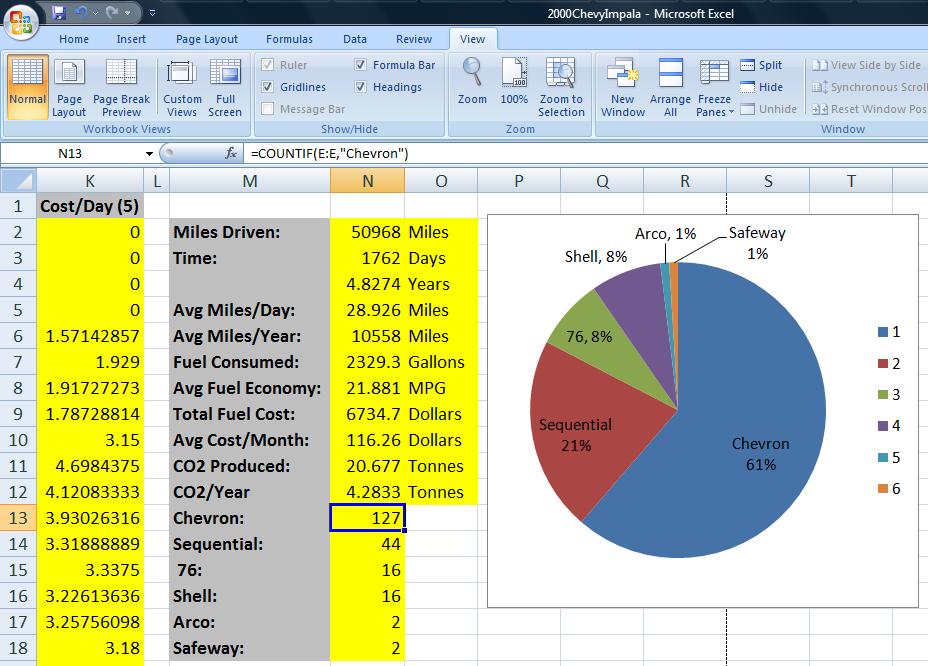Click the Name Box showing N13
This screenshot has width=928, height=666.
click(x=71, y=154)
